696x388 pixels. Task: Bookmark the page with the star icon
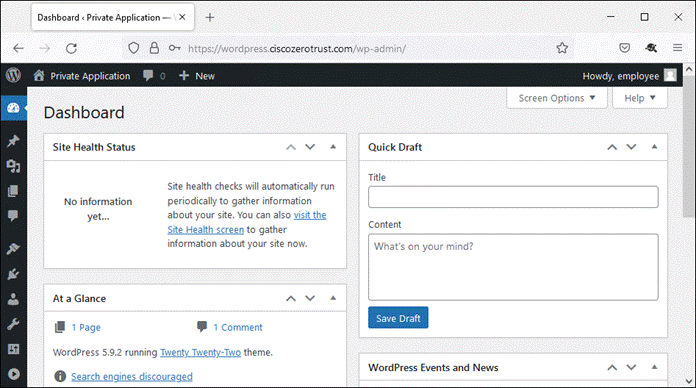click(x=562, y=48)
